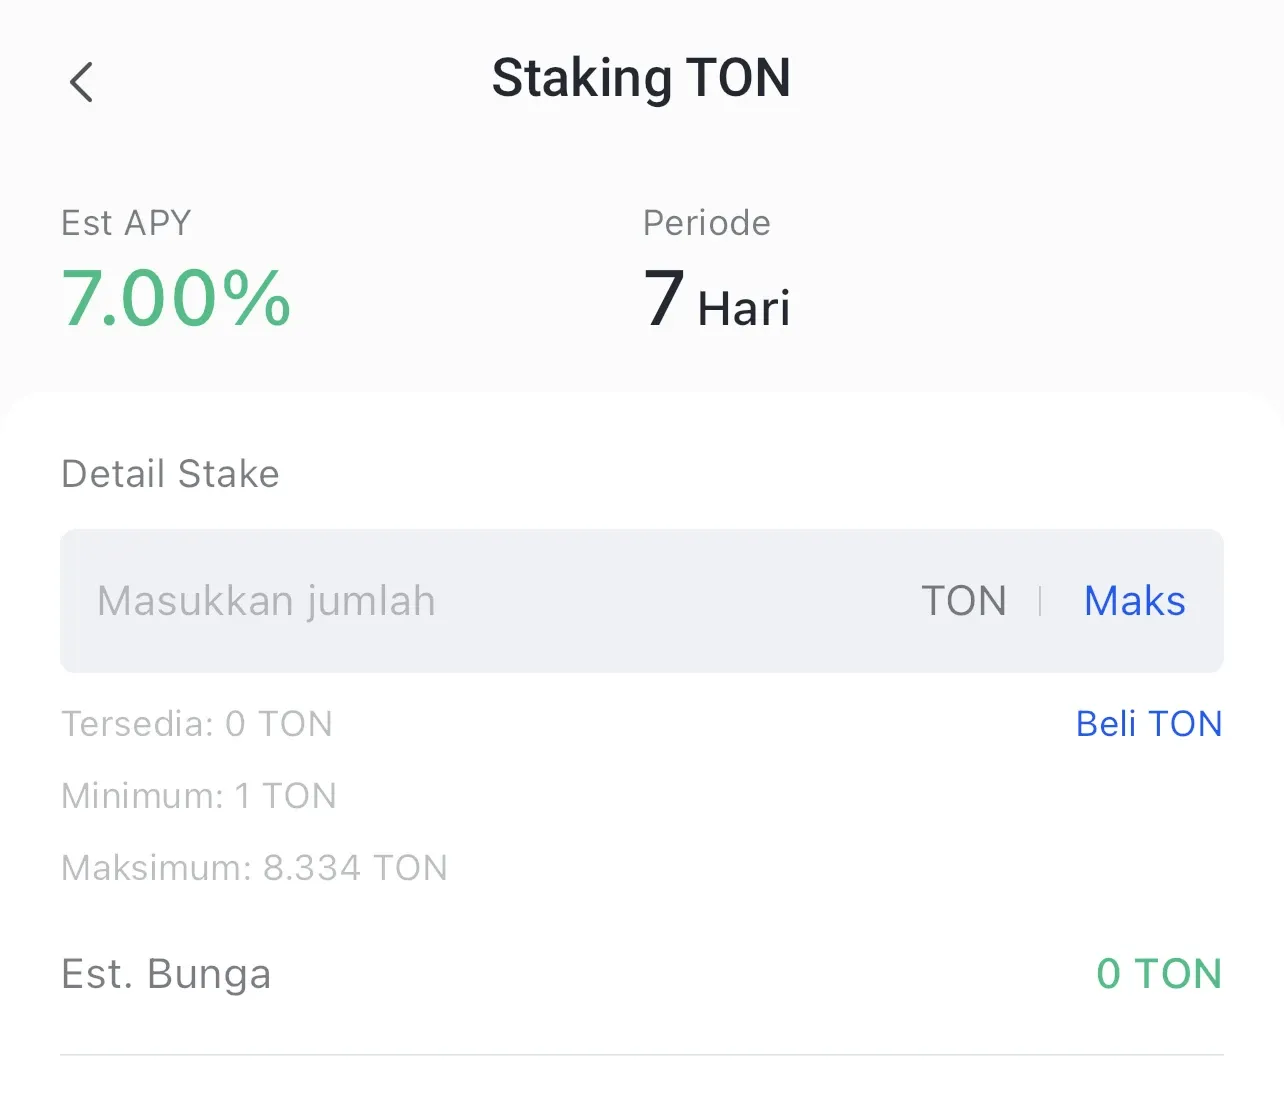
Task: Click the Staking TON header title
Action: coord(641,78)
